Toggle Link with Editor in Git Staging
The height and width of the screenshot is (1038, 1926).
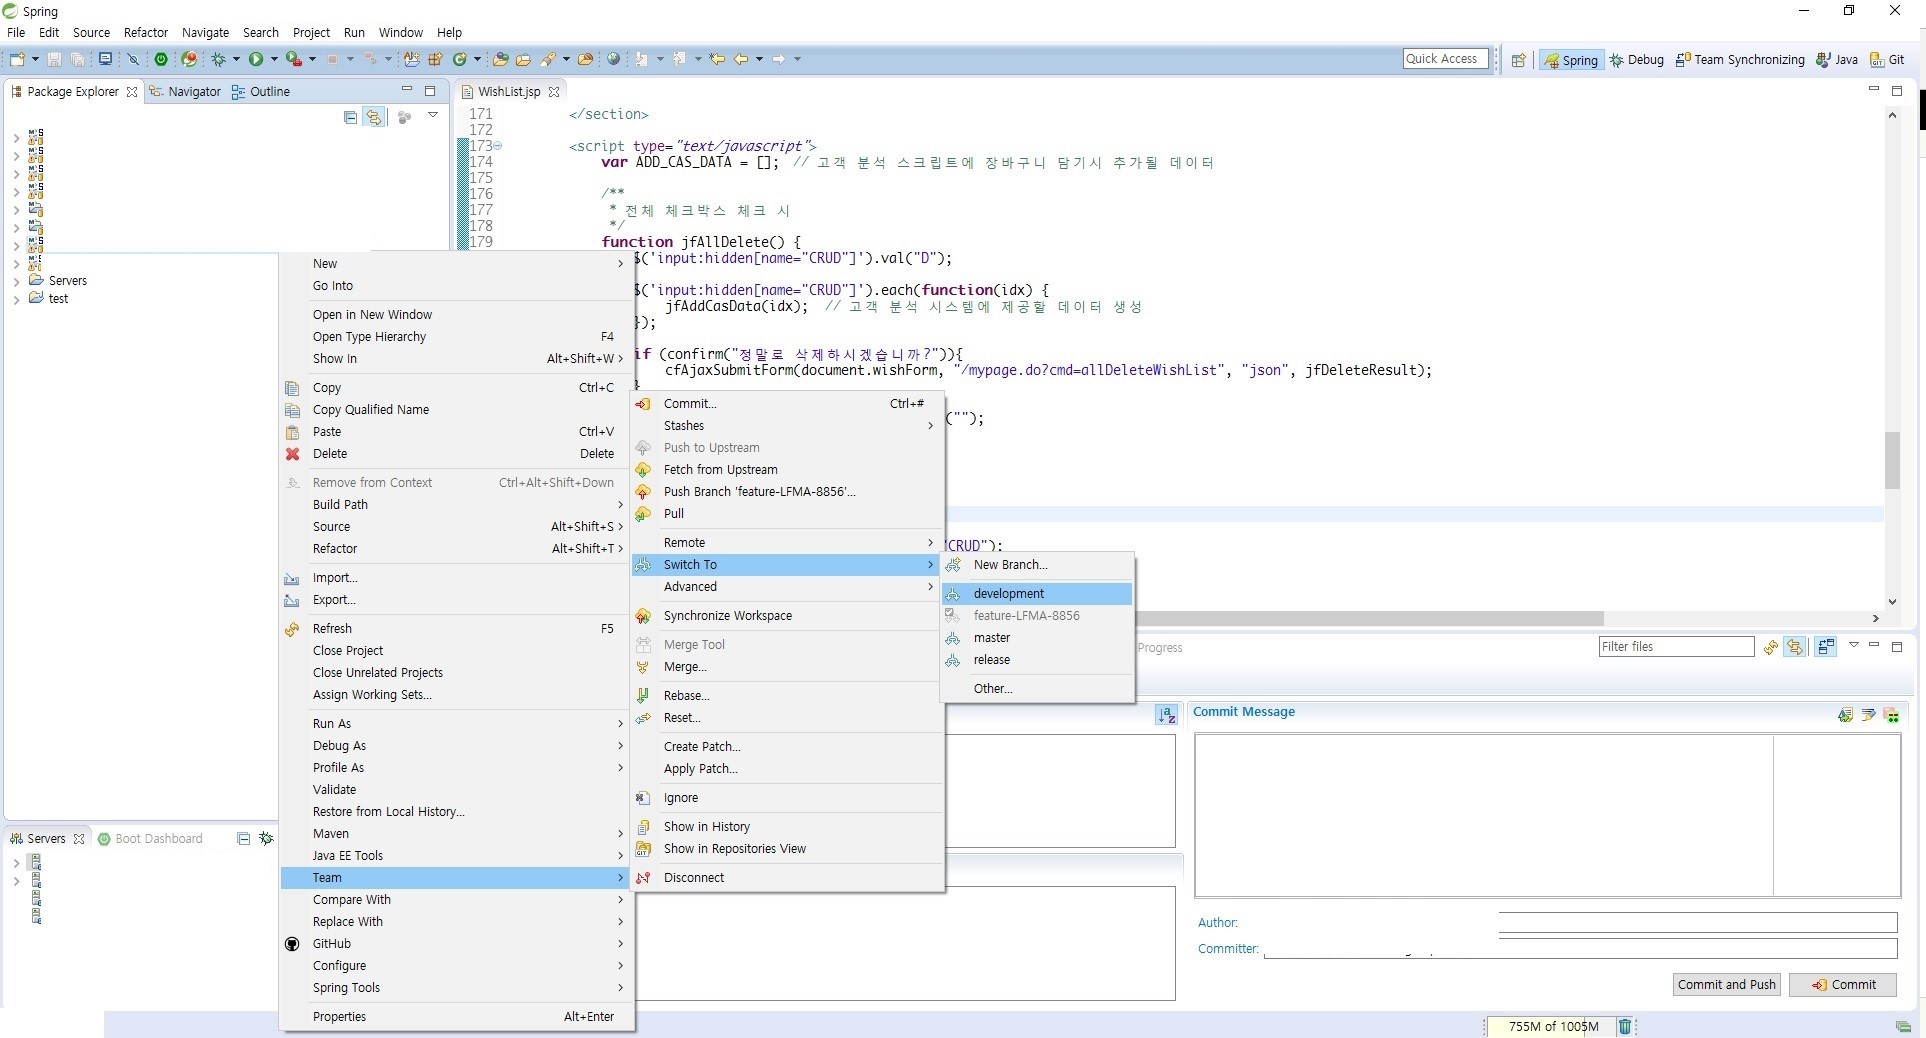[1796, 647]
